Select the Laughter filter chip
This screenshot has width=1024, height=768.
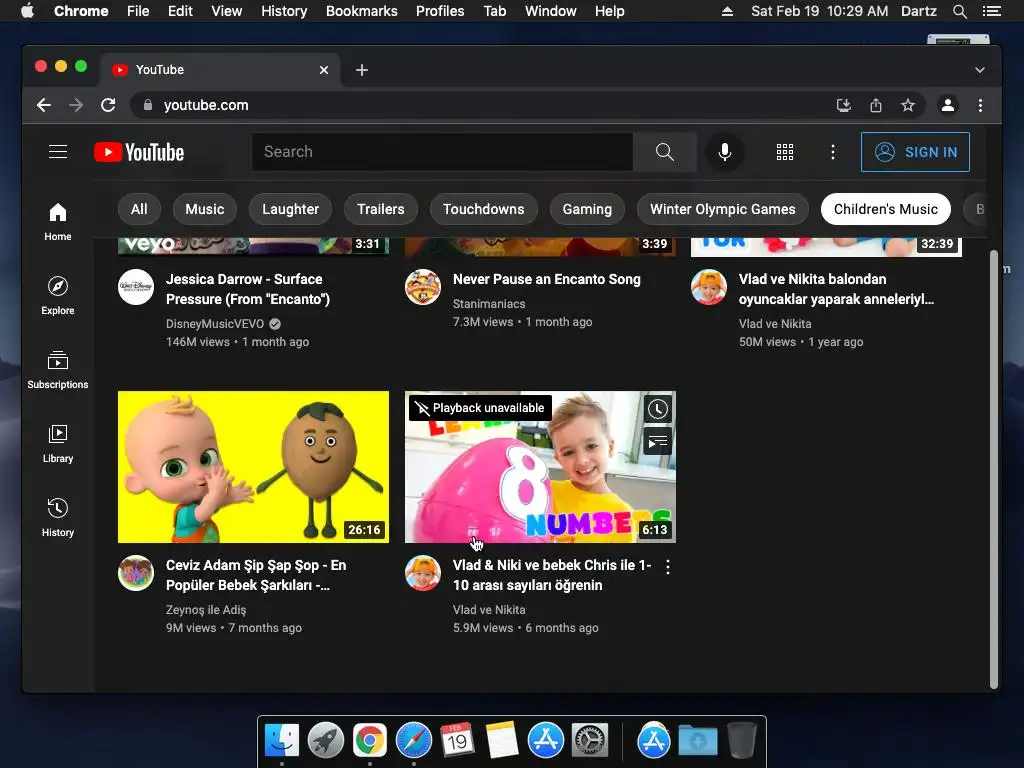pos(291,209)
